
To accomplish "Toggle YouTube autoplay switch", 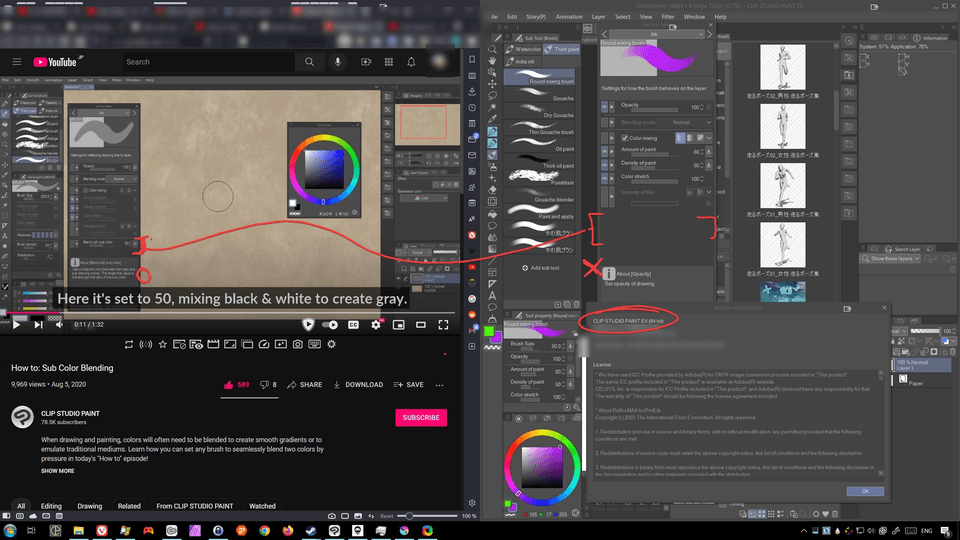I will 330,324.
